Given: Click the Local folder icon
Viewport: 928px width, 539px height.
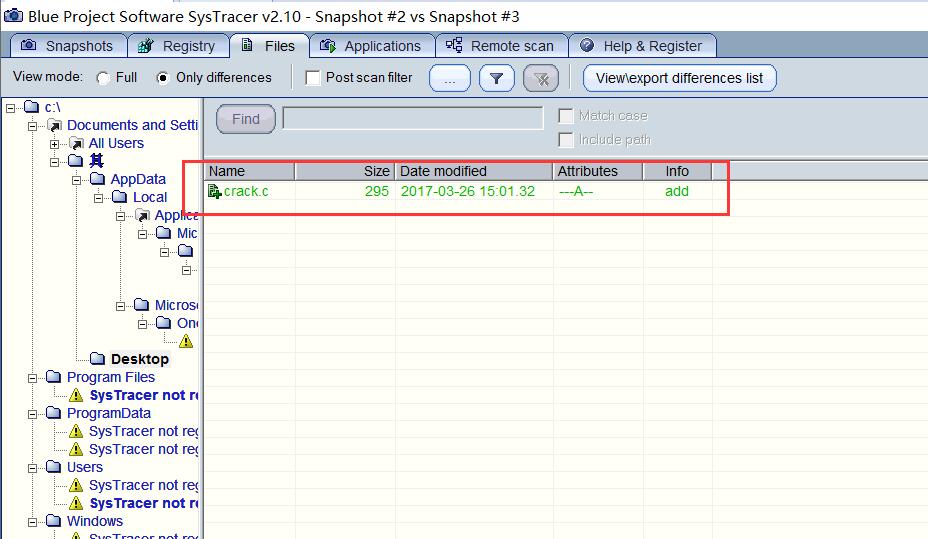Looking at the screenshot, I should tap(119, 196).
